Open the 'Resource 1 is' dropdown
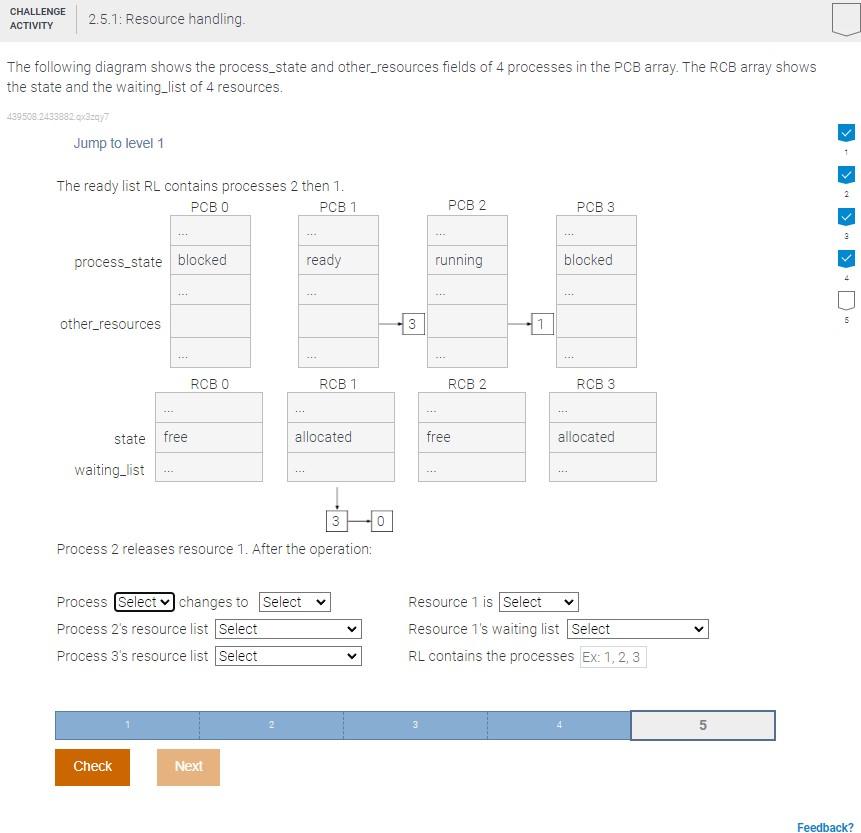 tap(539, 602)
